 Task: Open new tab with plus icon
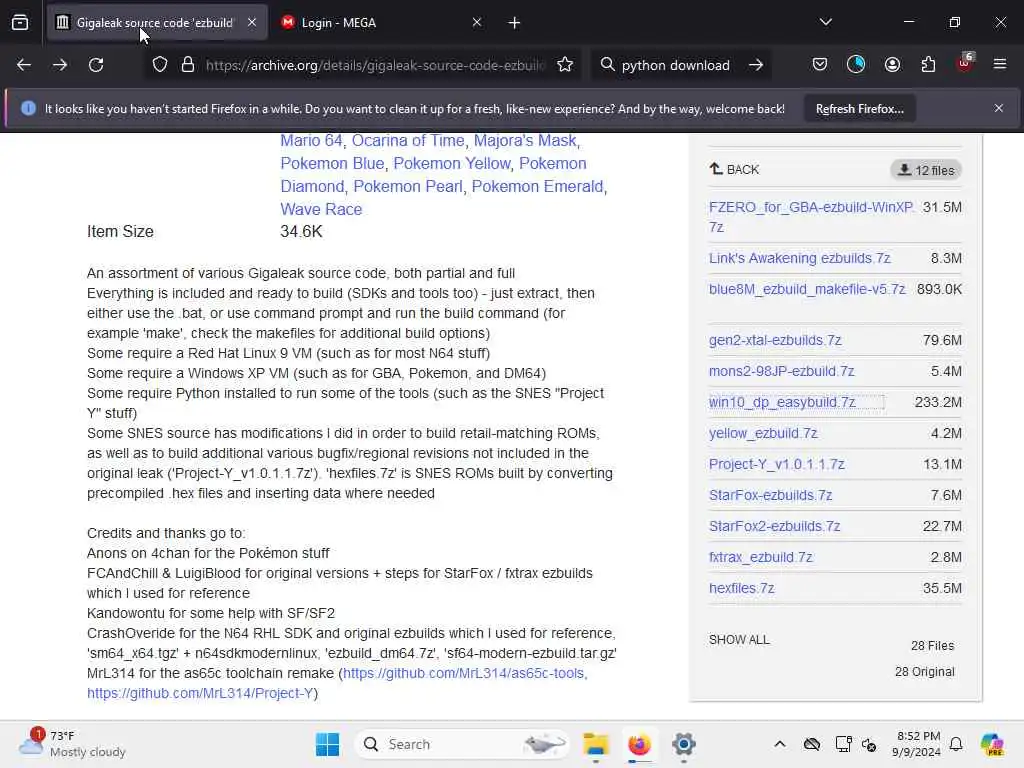pyautogui.click(x=515, y=23)
